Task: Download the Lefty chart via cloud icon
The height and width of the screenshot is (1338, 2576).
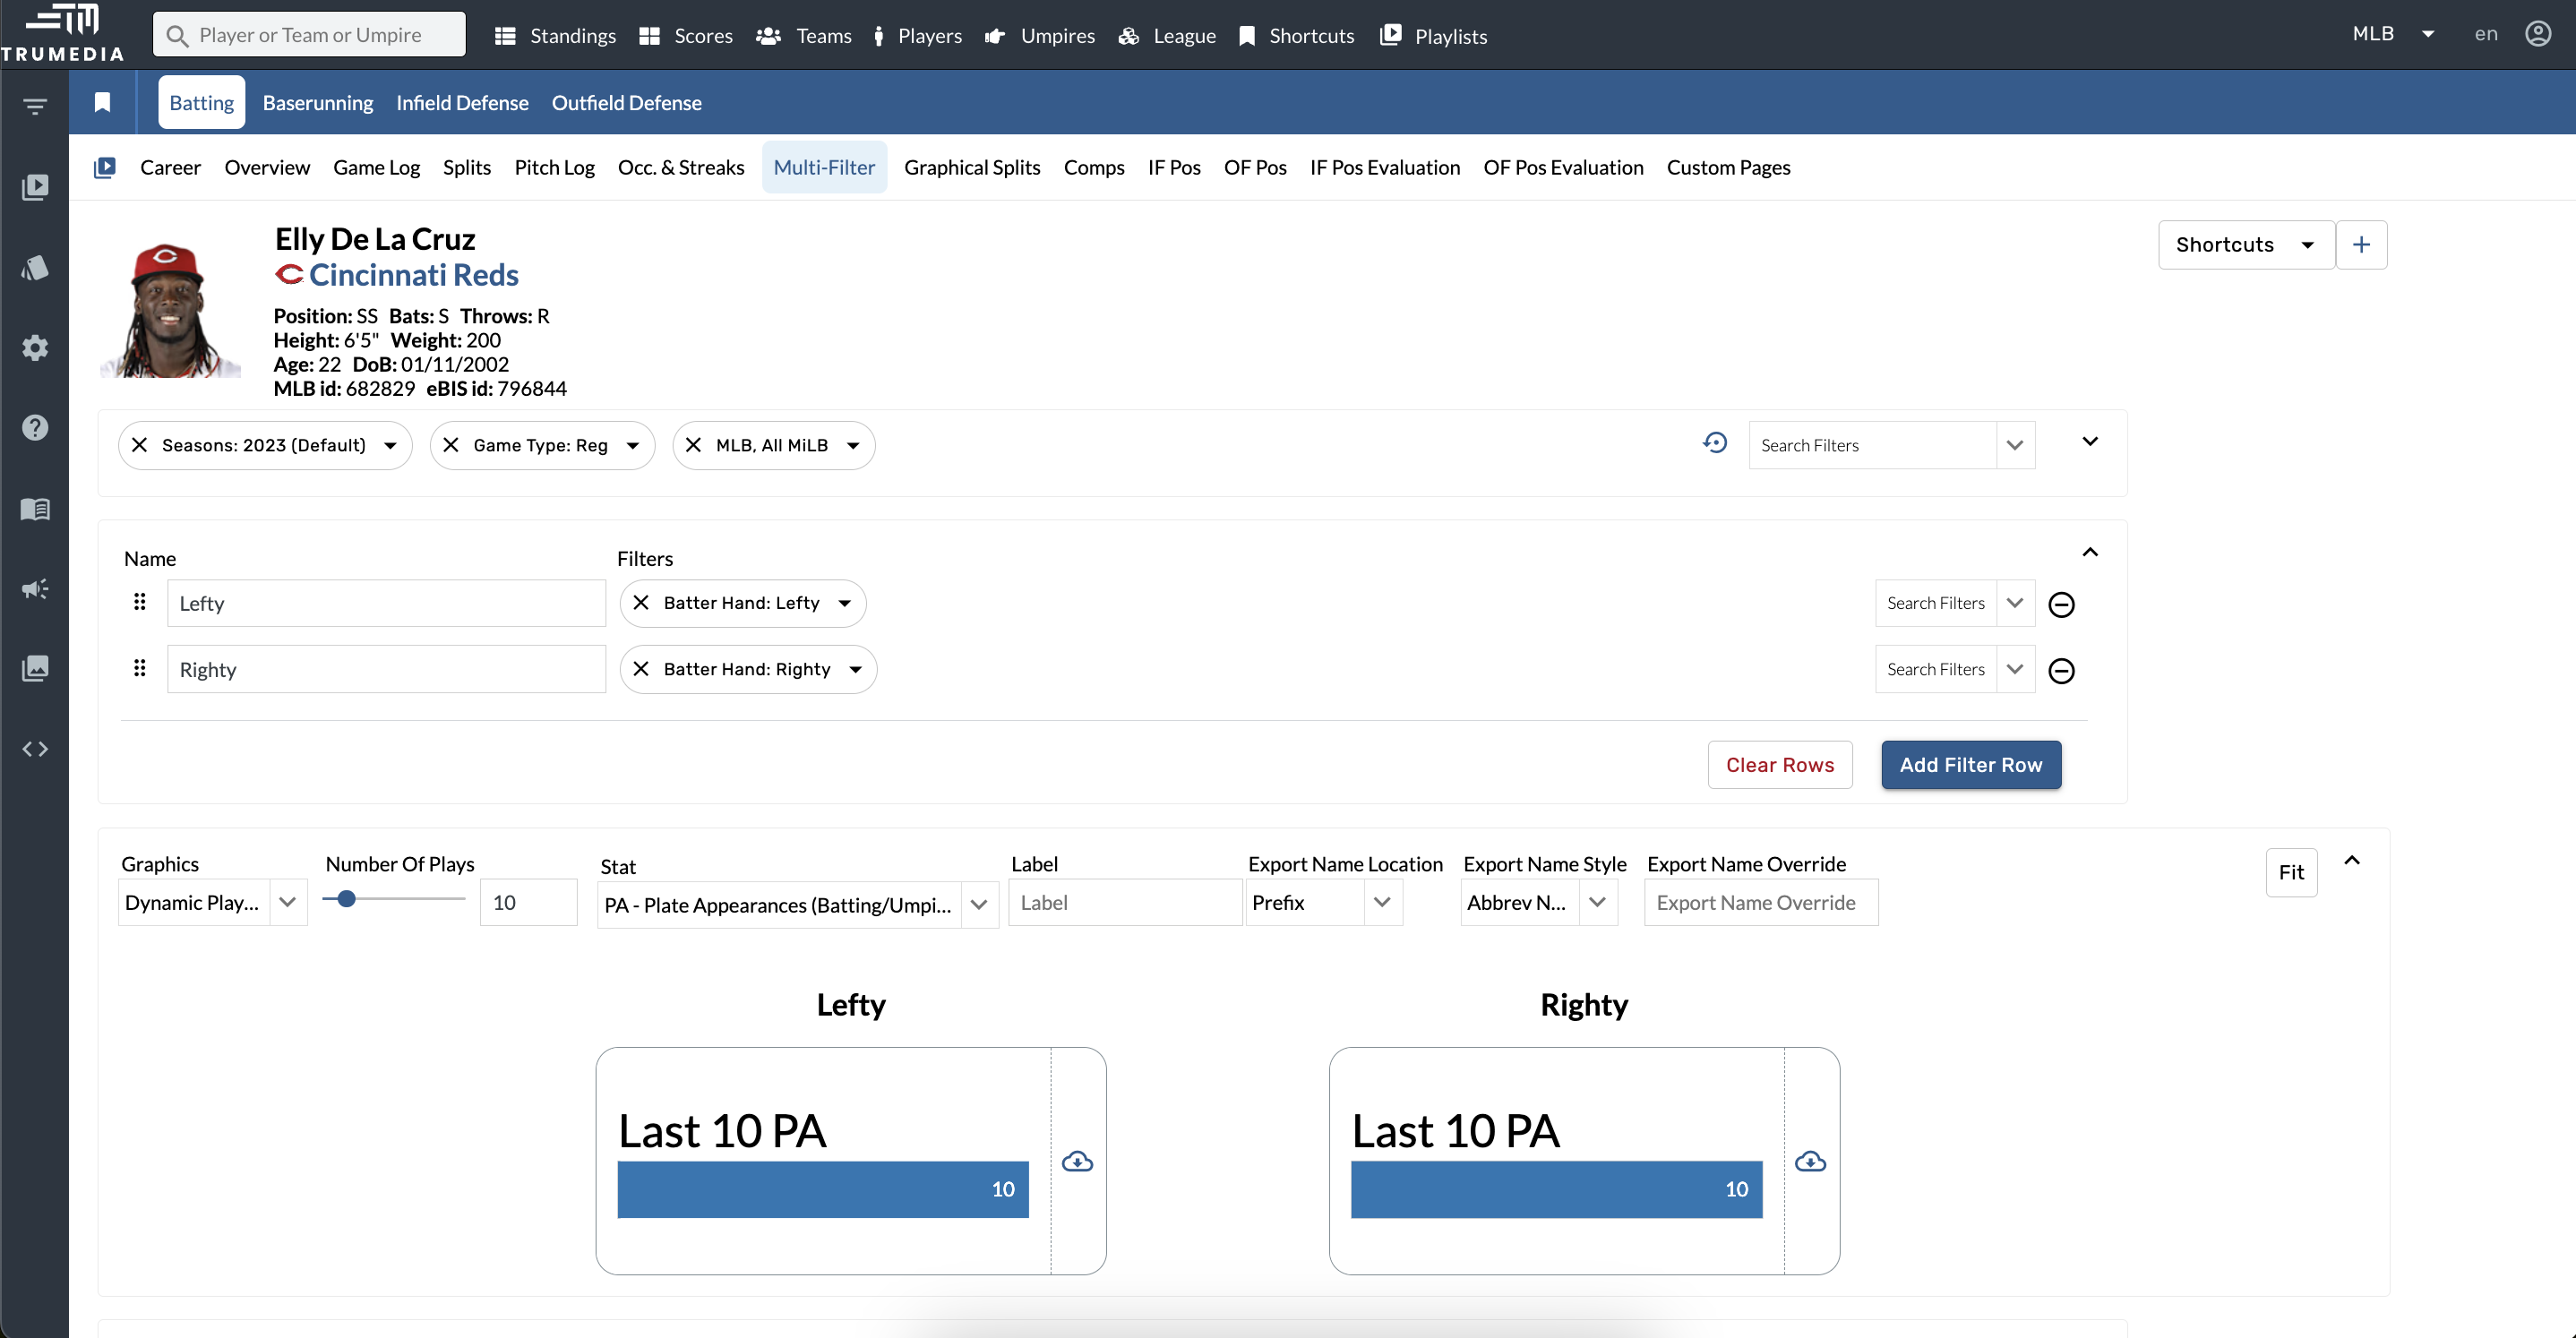Action: coord(1078,1161)
